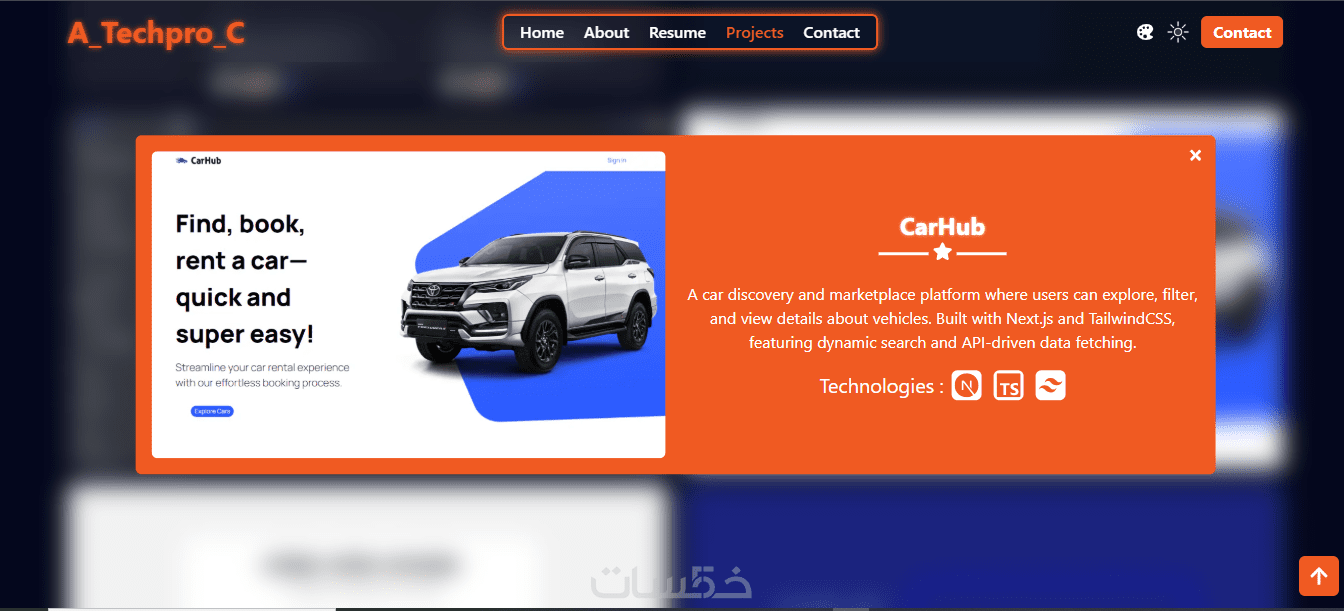Click the A_Techpro_C site logo
Screen dimensions: 1344x611
156,33
